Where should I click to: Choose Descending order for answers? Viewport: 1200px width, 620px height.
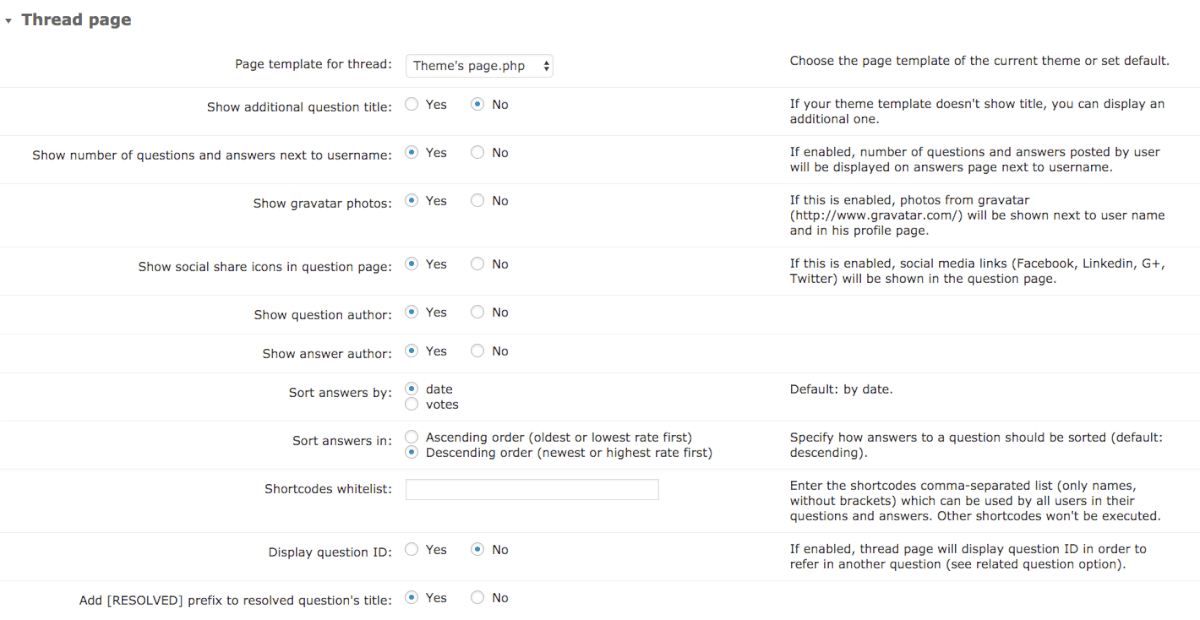click(x=412, y=452)
